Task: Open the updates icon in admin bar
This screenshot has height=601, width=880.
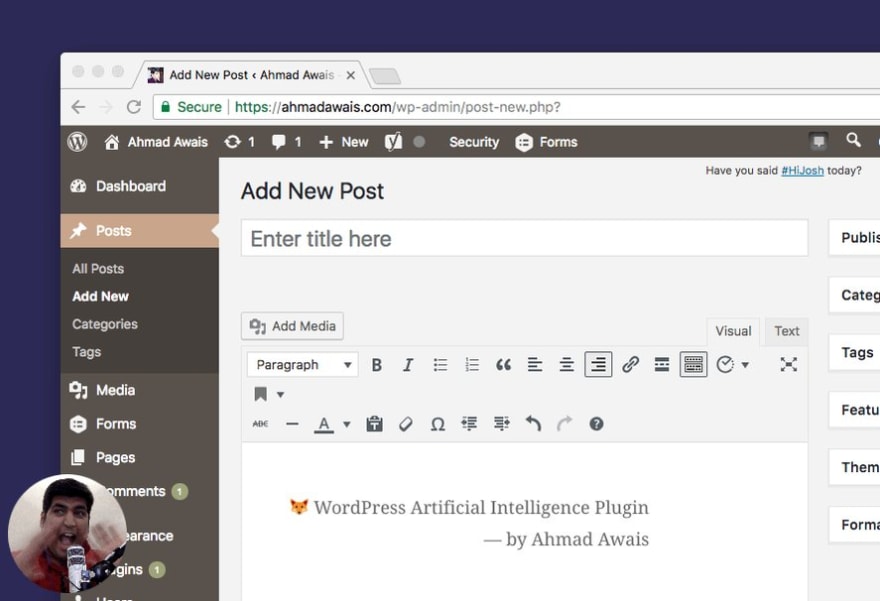Action: click(x=239, y=142)
